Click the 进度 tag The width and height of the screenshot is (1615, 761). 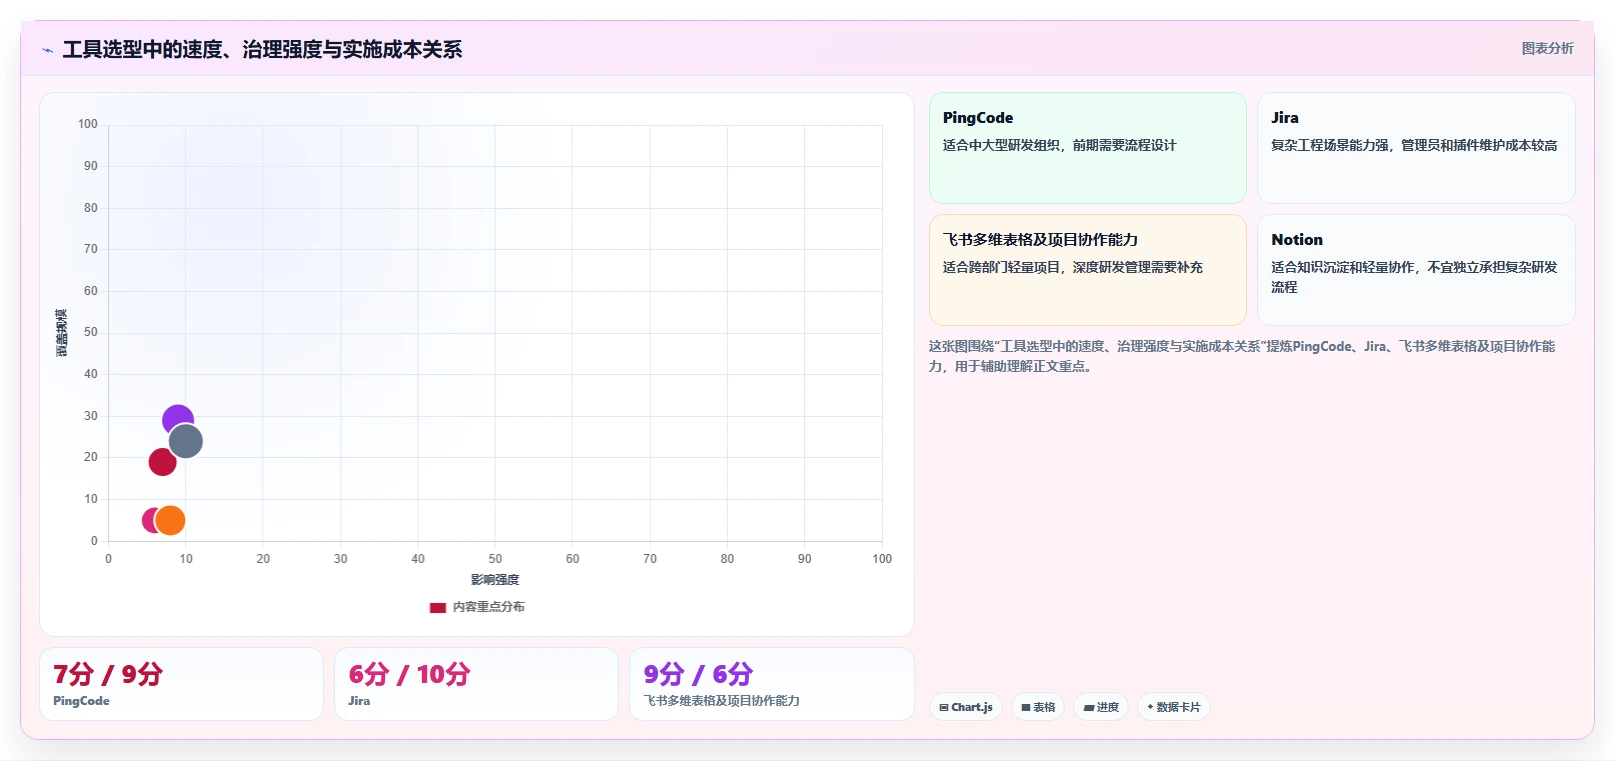coord(1101,707)
